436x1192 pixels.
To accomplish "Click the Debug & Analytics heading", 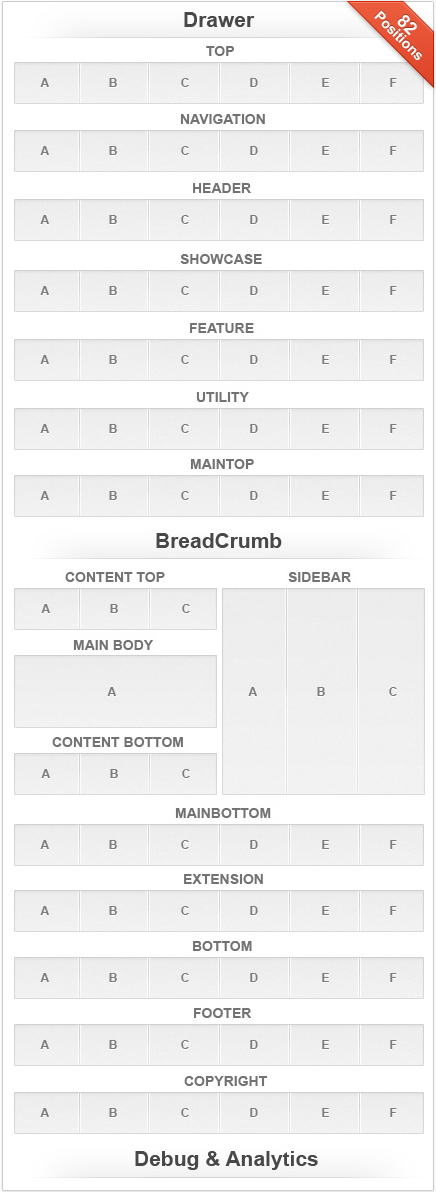I will [226, 1159].
